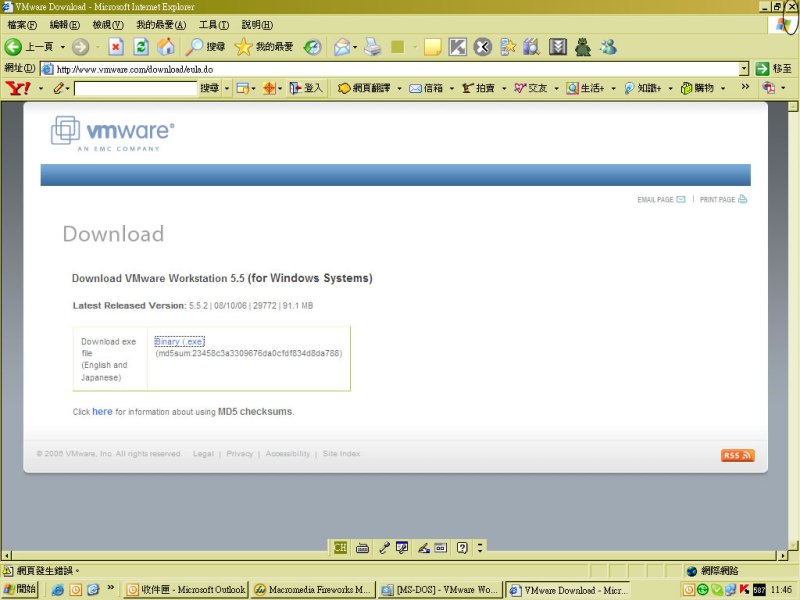Open the 開始 Start button
Viewport: 800px width, 600px height.
[x=20, y=589]
